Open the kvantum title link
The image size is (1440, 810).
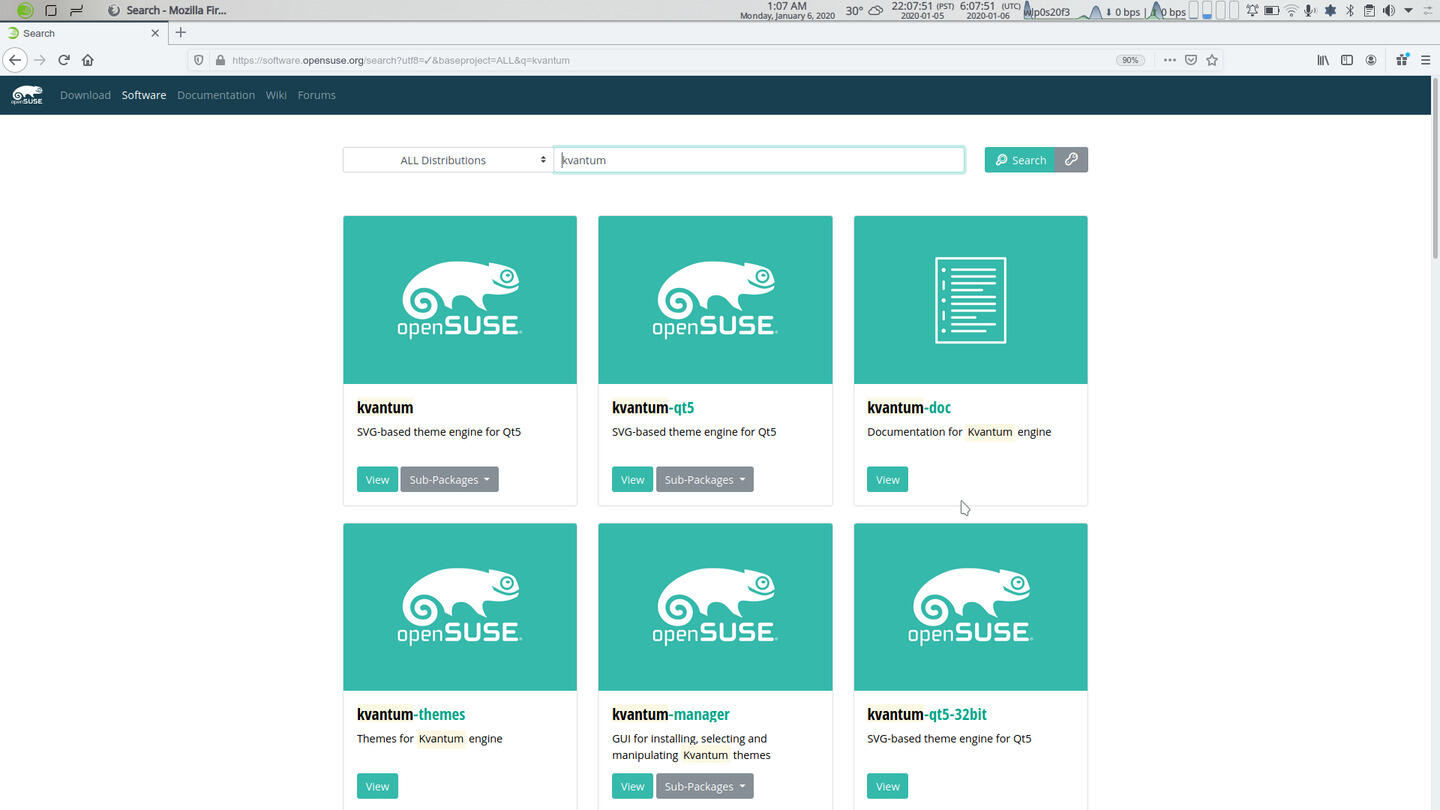click(x=385, y=408)
